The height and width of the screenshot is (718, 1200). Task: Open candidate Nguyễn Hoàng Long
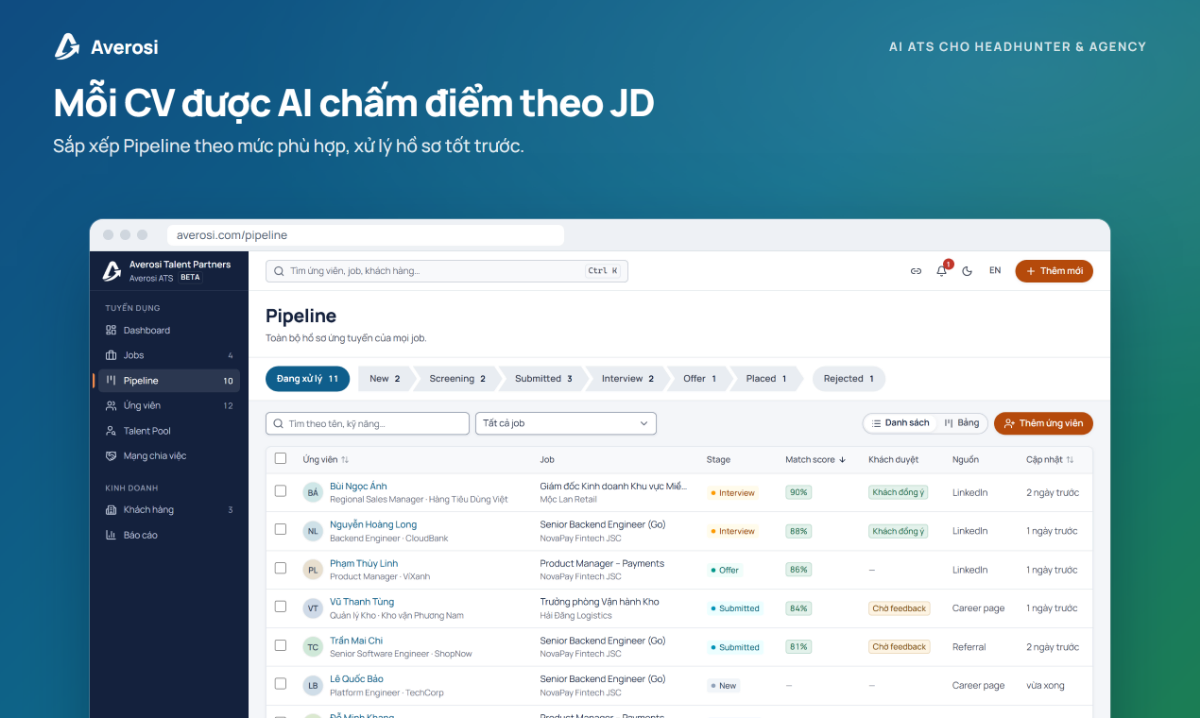(x=373, y=525)
